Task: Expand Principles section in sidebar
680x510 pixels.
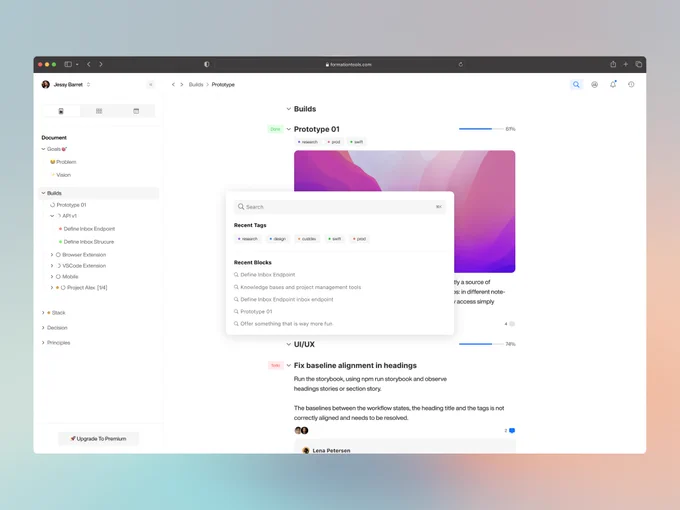Action: pyautogui.click(x=43, y=343)
